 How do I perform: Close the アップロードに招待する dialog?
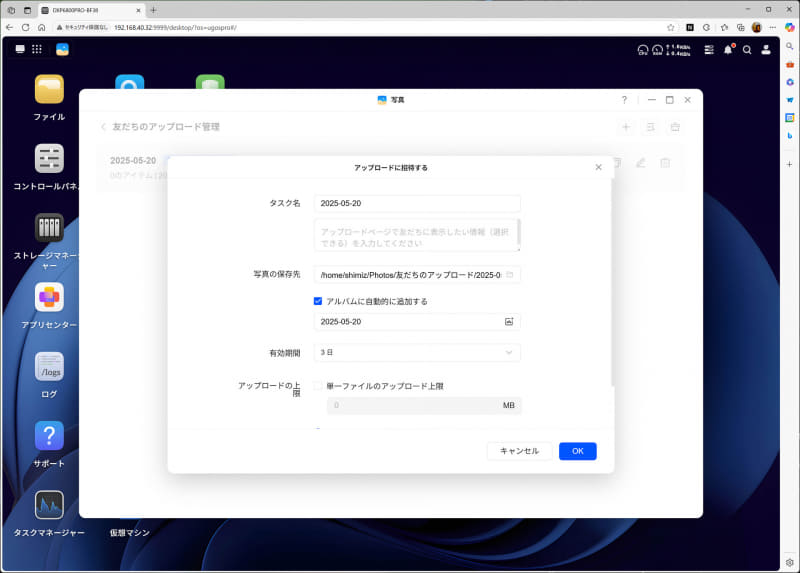pyautogui.click(x=598, y=167)
